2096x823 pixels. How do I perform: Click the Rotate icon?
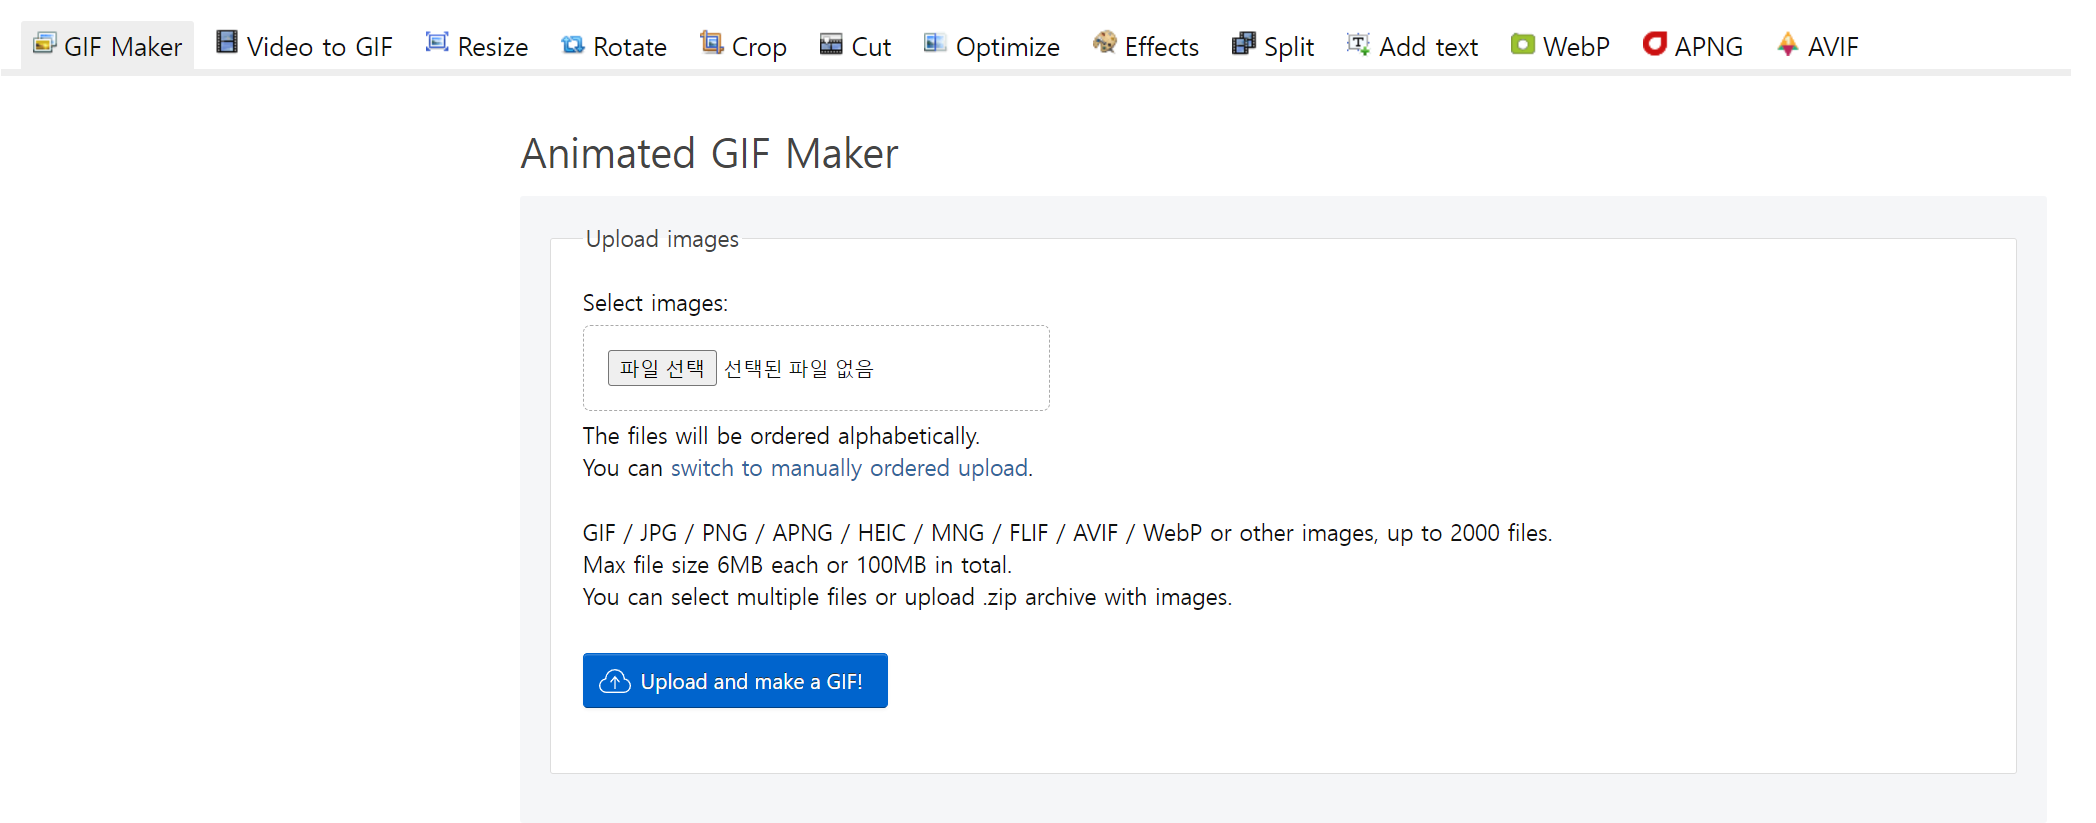(572, 44)
